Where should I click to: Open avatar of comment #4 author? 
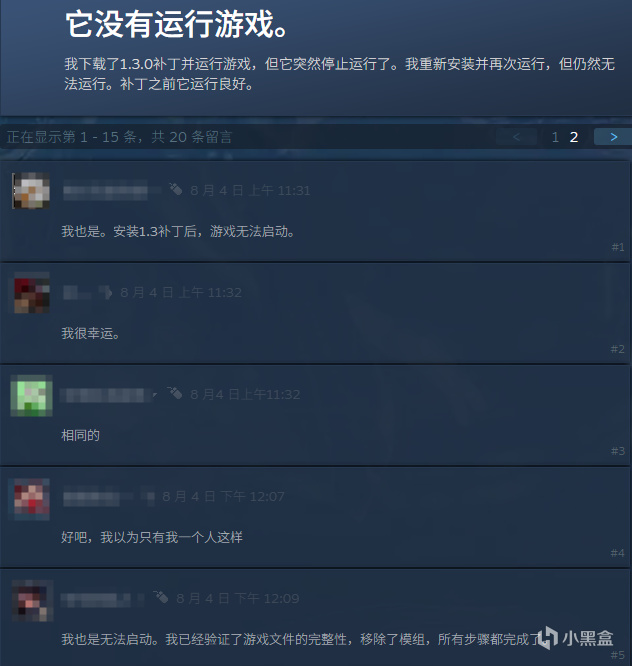point(31,499)
